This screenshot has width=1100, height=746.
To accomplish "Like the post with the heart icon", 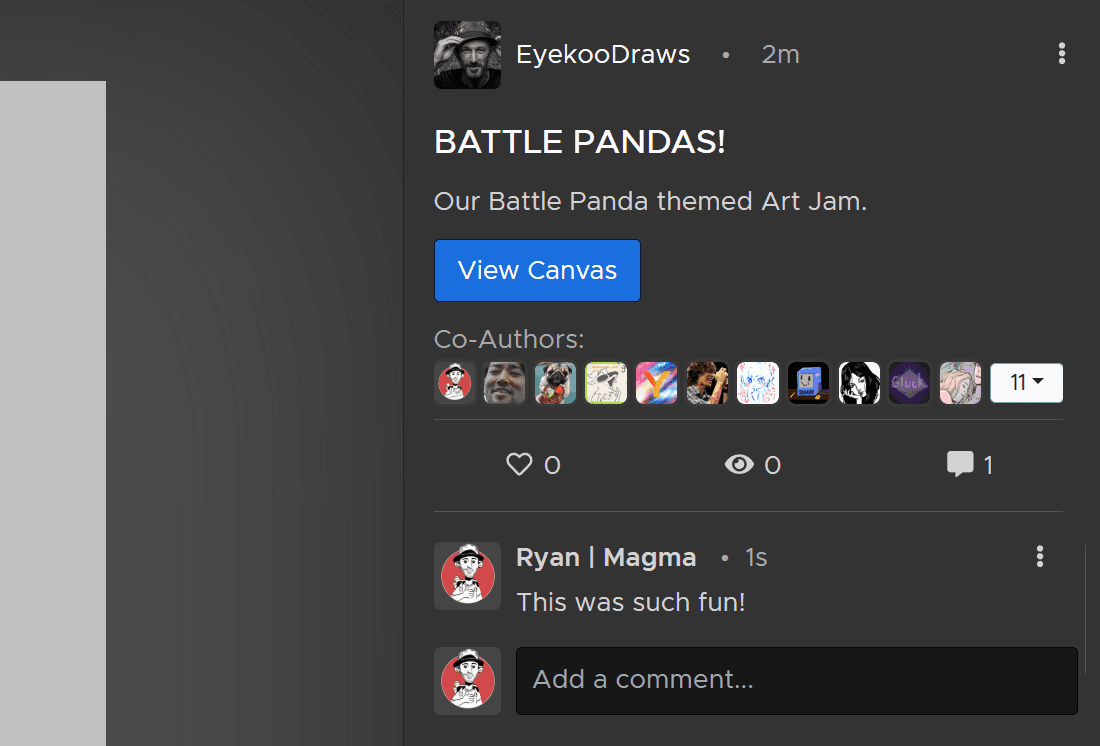I will pyautogui.click(x=519, y=465).
